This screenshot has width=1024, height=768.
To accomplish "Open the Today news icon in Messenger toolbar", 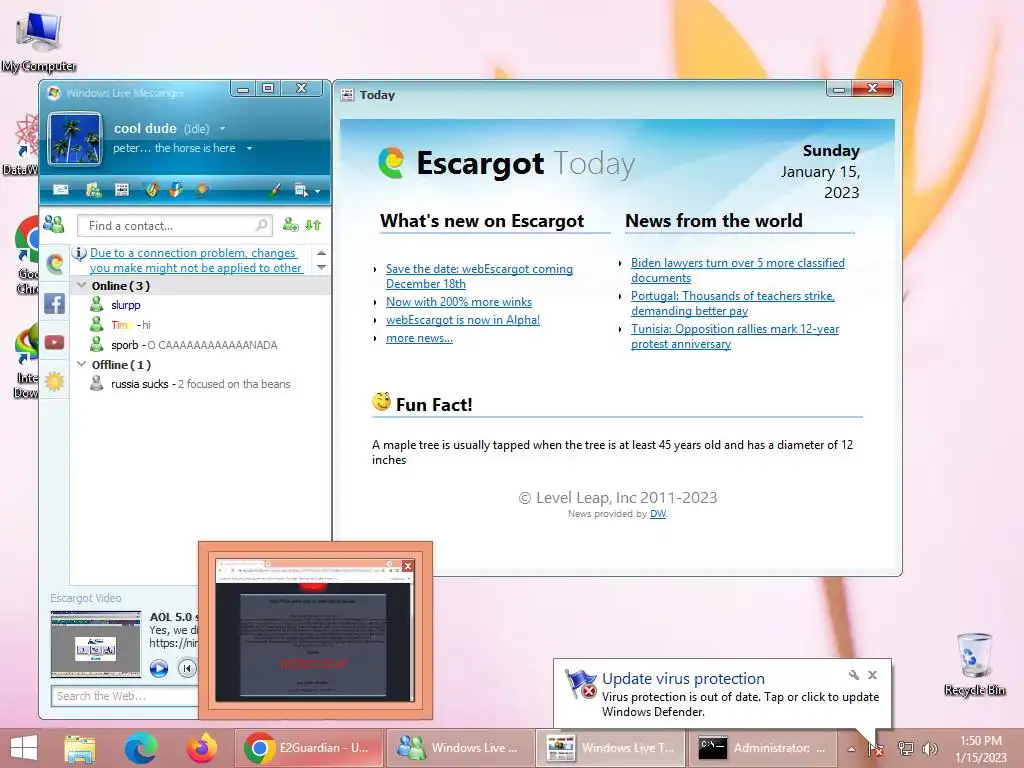I will pos(121,189).
